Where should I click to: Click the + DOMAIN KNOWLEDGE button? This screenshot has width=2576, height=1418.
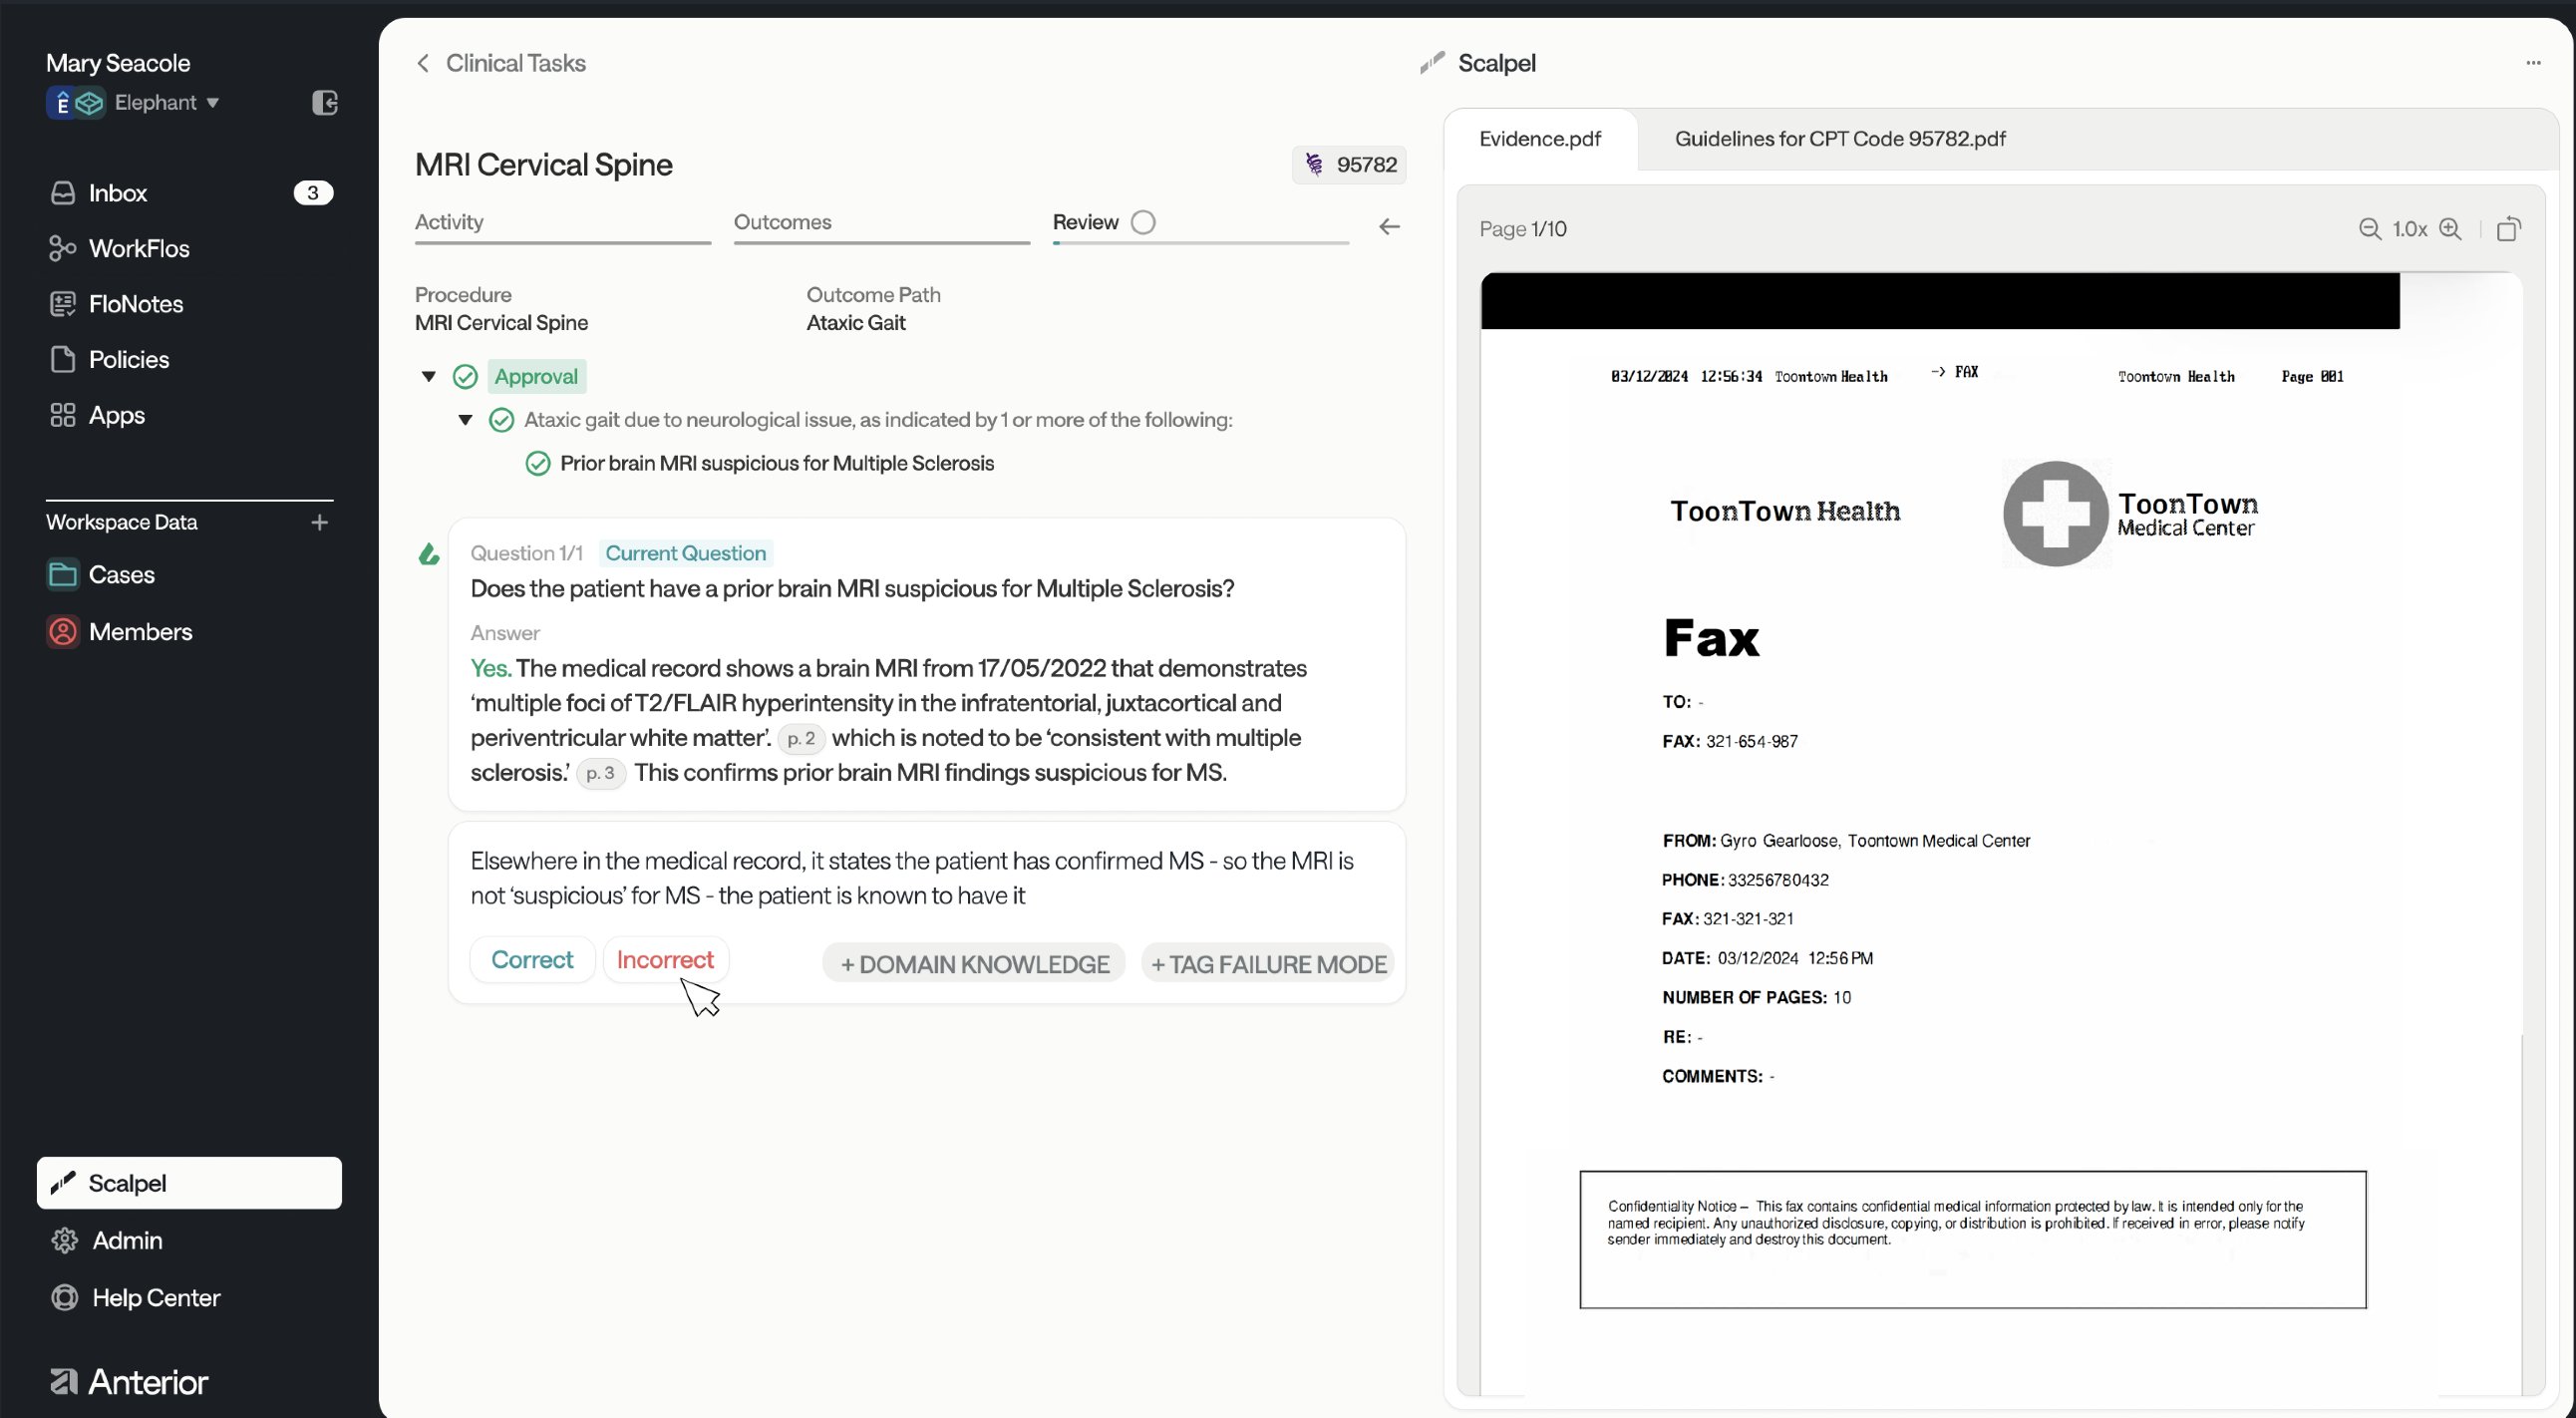click(974, 964)
